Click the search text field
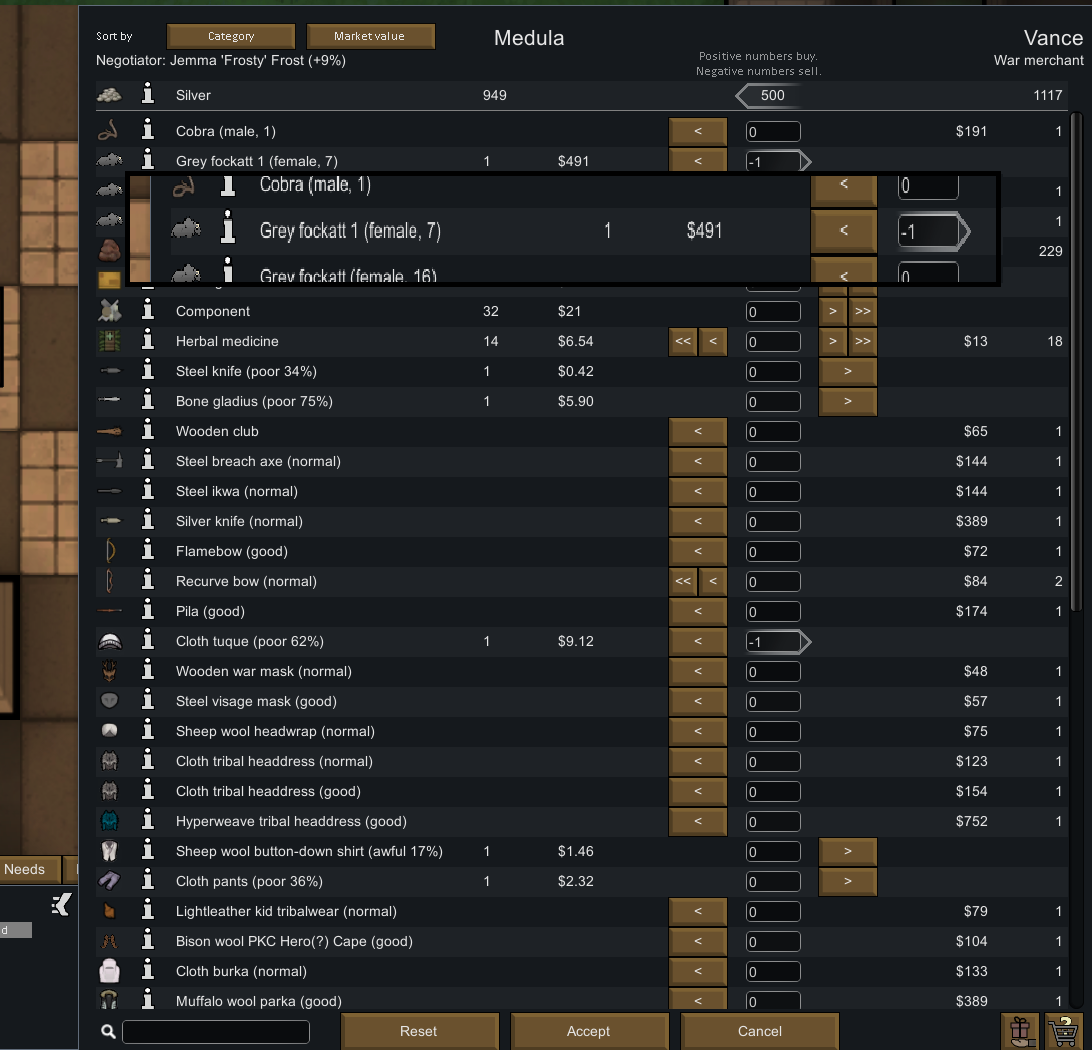The width and height of the screenshot is (1092, 1050). tap(216, 1031)
